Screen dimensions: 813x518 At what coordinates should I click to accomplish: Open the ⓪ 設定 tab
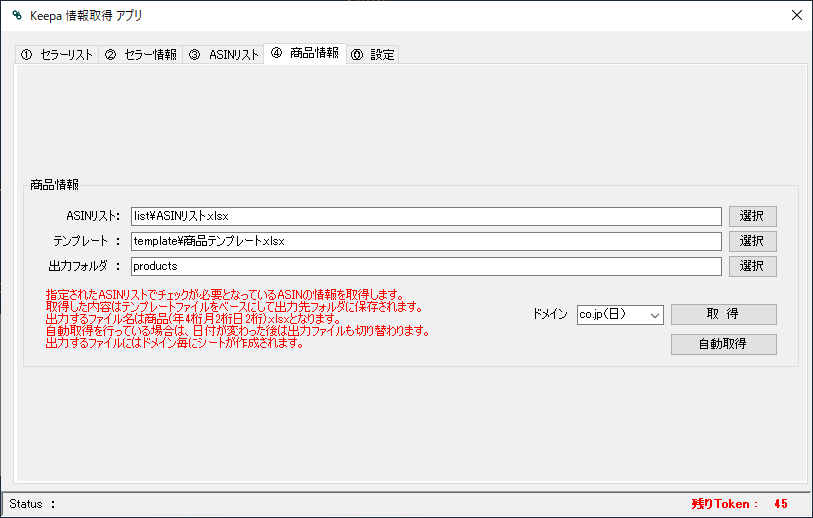click(x=373, y=54)
